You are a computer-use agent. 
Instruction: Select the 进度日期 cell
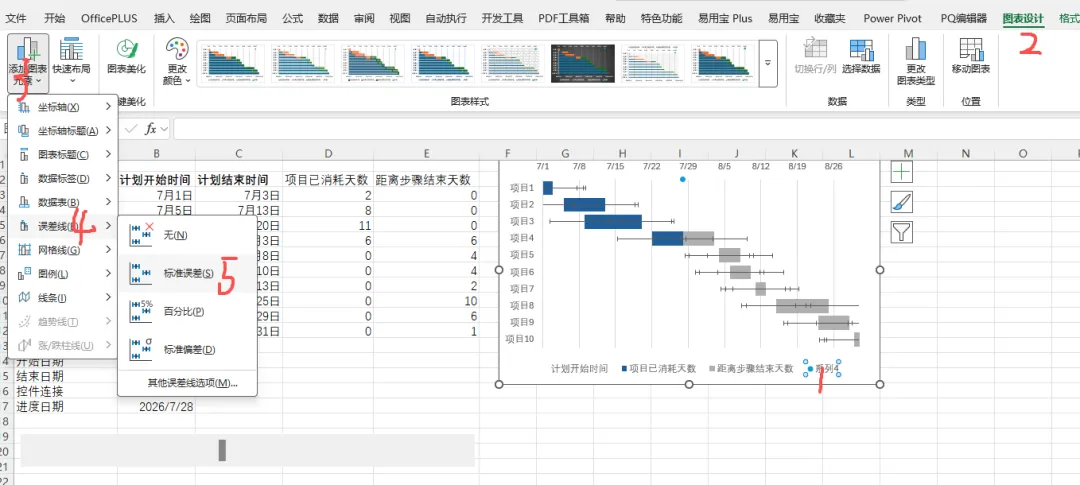(x=65, y=406)
